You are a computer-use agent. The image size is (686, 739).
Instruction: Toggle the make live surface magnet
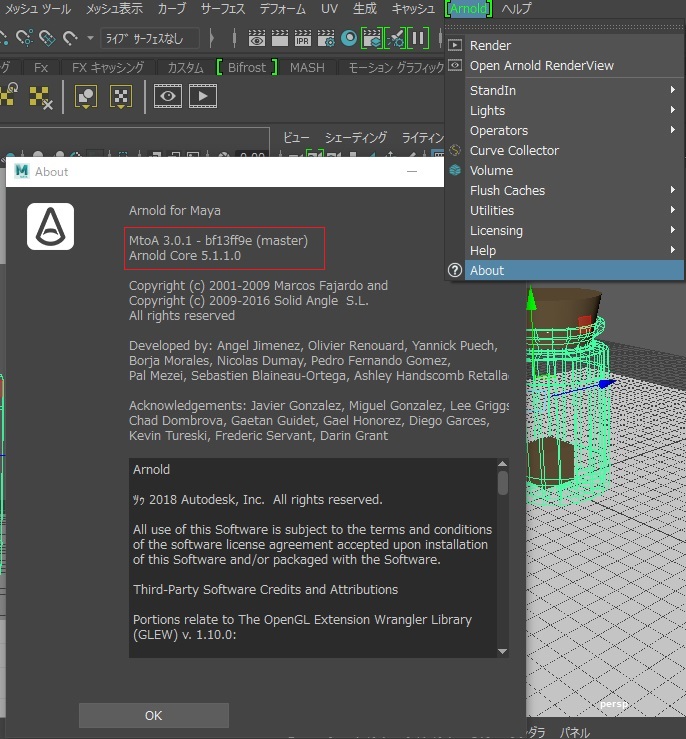click(x=70, y=37)
